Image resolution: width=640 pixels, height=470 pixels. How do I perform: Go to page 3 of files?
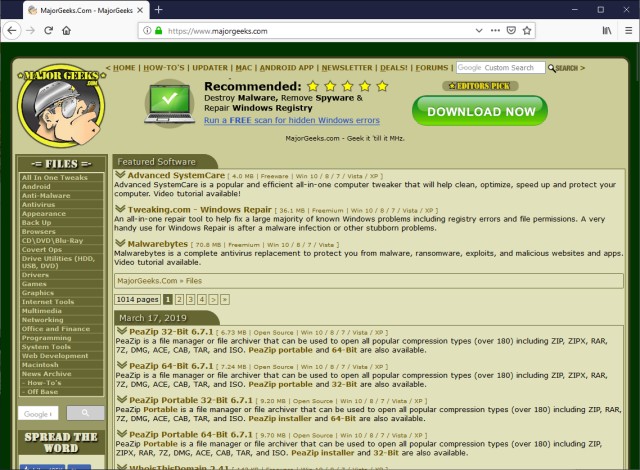[x=190, y=299]
